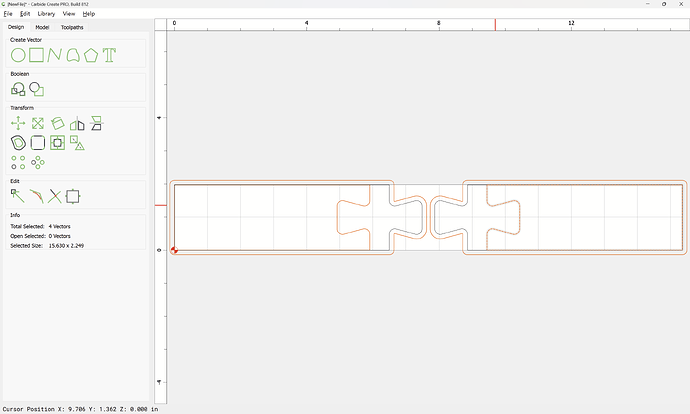Click the 'Selected Size:' label
This screenshot has width=690, height=414.
(27, 246)
